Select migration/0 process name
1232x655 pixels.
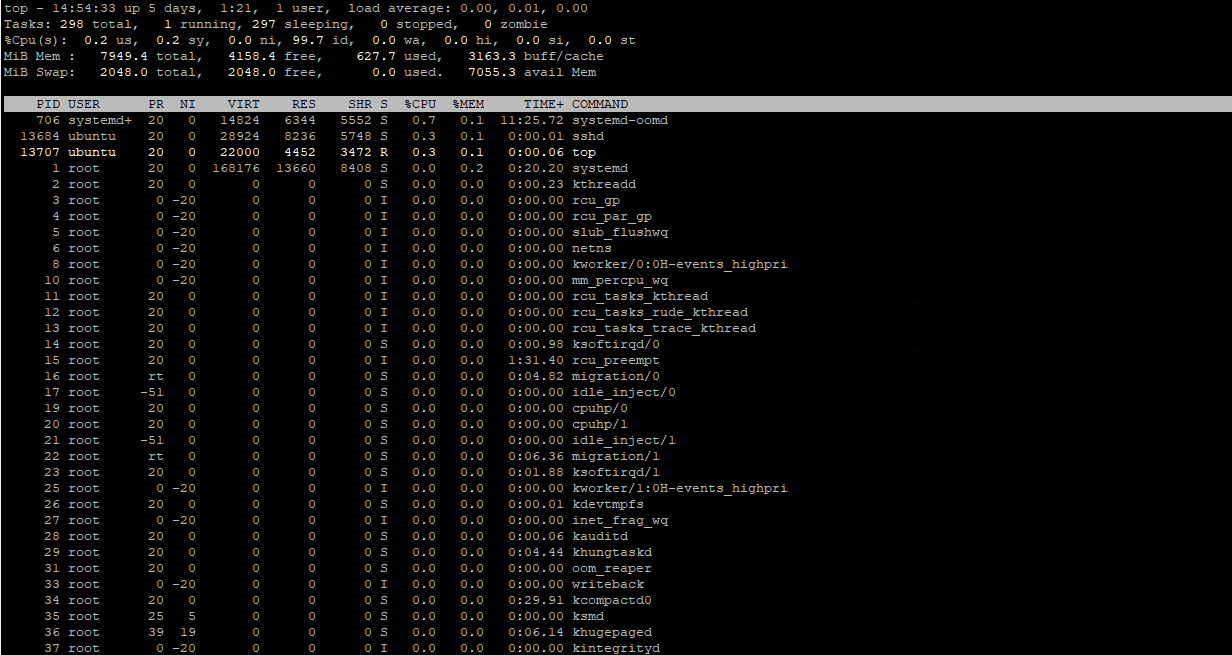(x=616, y=376)
